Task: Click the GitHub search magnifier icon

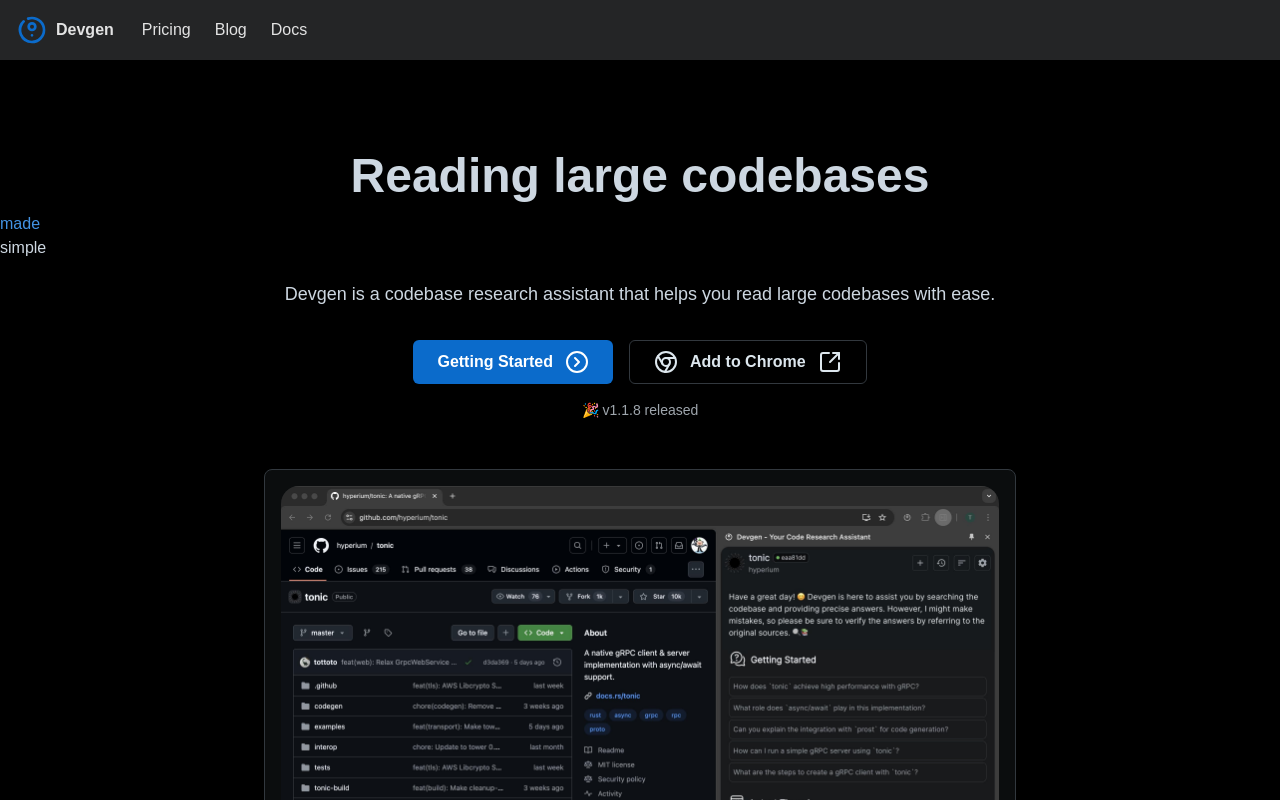Action: (x=577, y=545)
